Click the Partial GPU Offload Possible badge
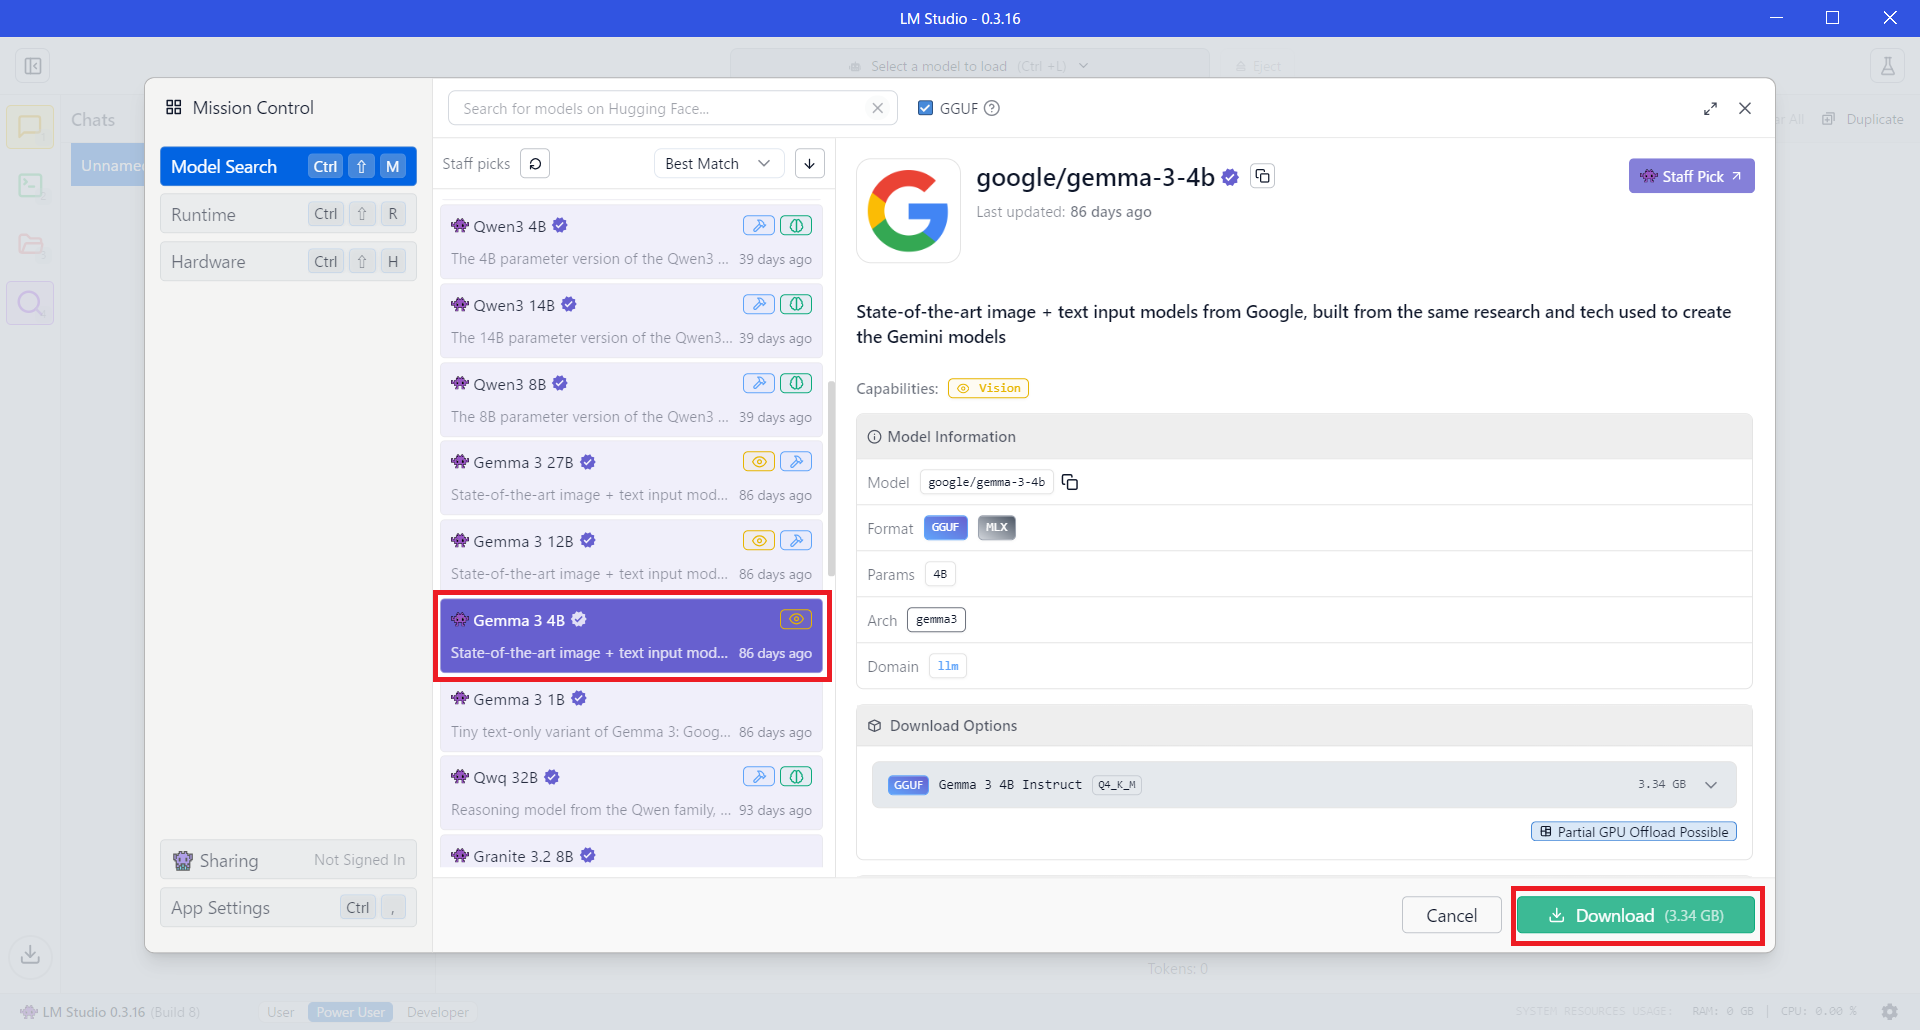The image size is (1920, 1030). point(1634,832)
